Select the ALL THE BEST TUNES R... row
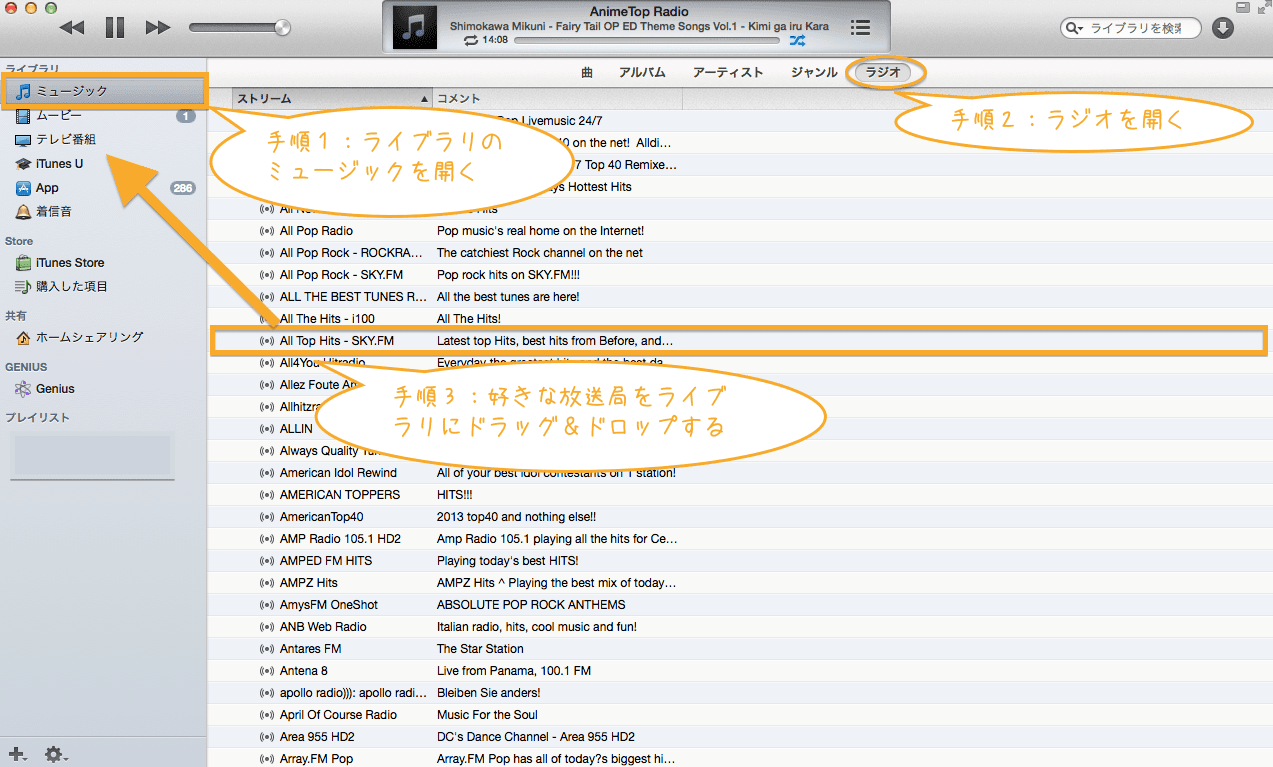Image resolution: width=1273 pixels, height=767 pixels. 740,297
